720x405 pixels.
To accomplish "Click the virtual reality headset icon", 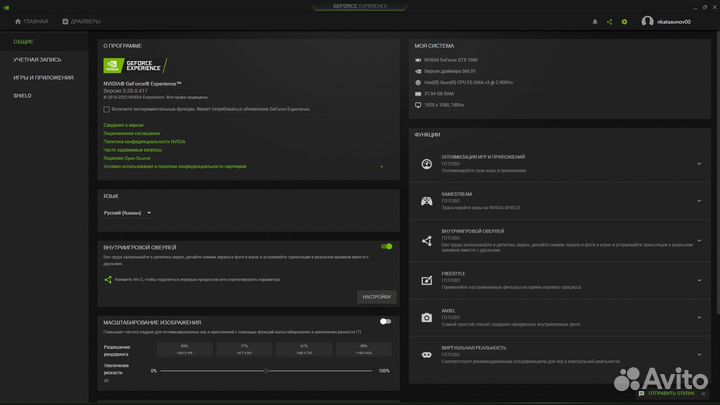I will tap(426, 354).
